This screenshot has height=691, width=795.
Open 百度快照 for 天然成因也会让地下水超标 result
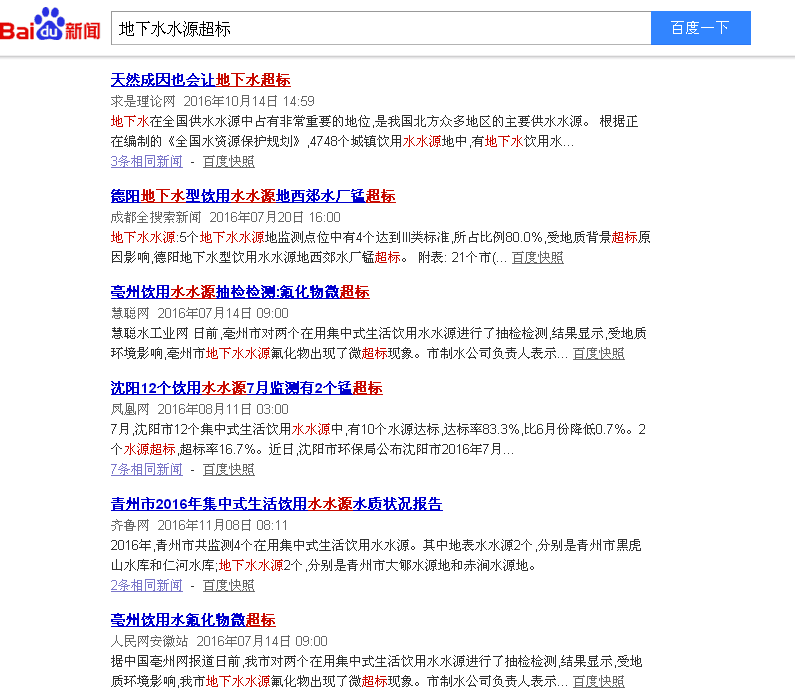(x=229, y=161)
